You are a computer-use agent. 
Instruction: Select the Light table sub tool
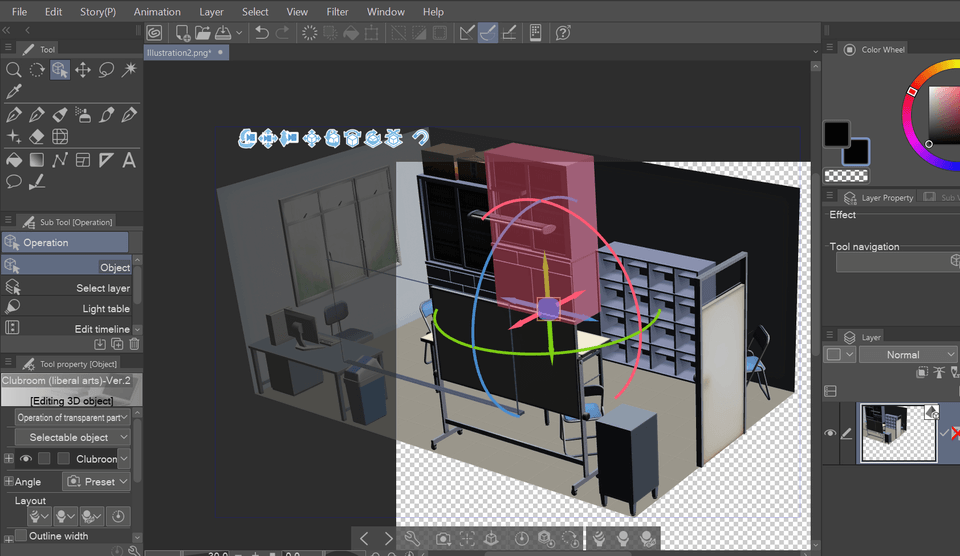point(66,308)
